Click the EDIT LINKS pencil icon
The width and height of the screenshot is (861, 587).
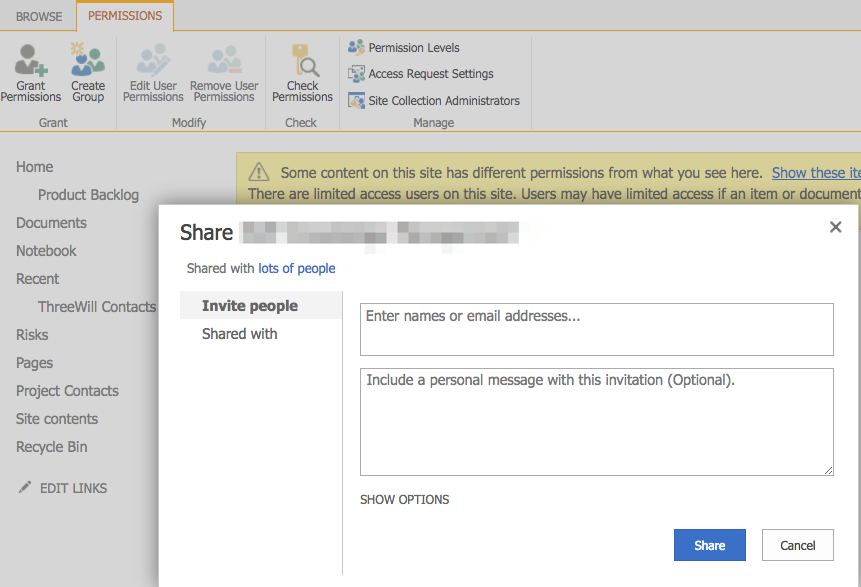25,487
